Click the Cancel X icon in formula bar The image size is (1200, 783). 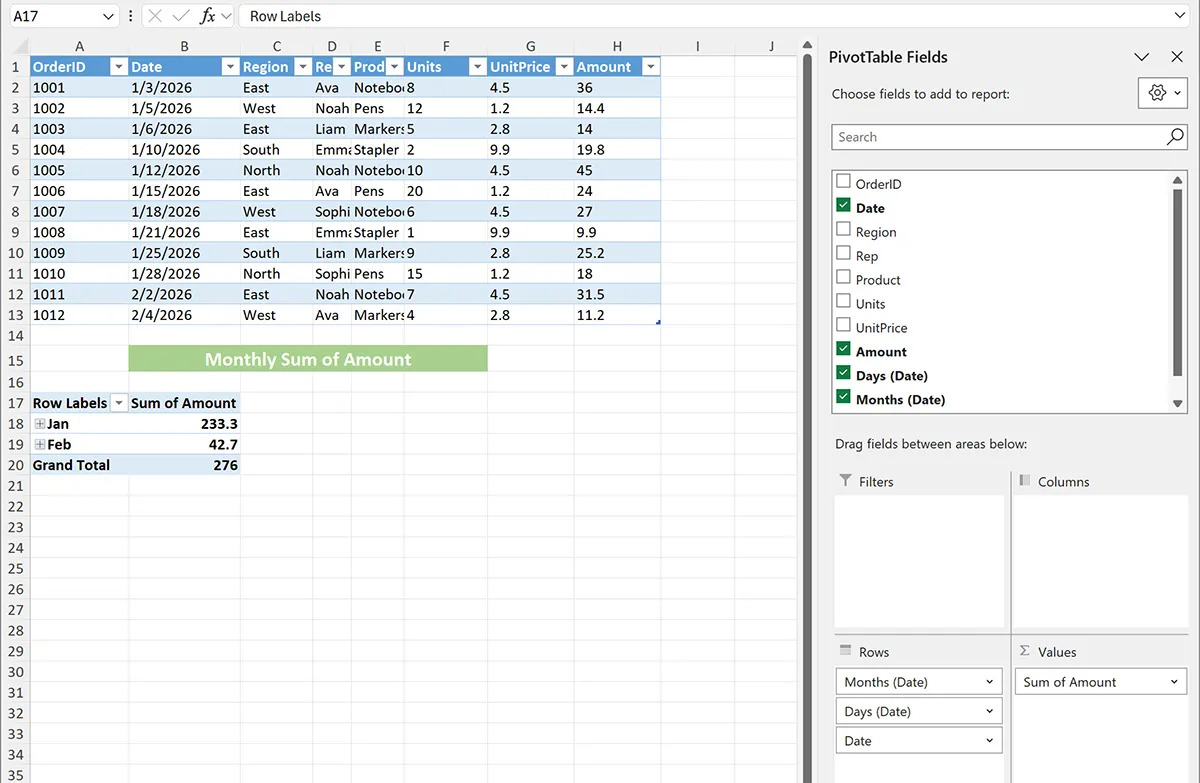coord(155,16)
